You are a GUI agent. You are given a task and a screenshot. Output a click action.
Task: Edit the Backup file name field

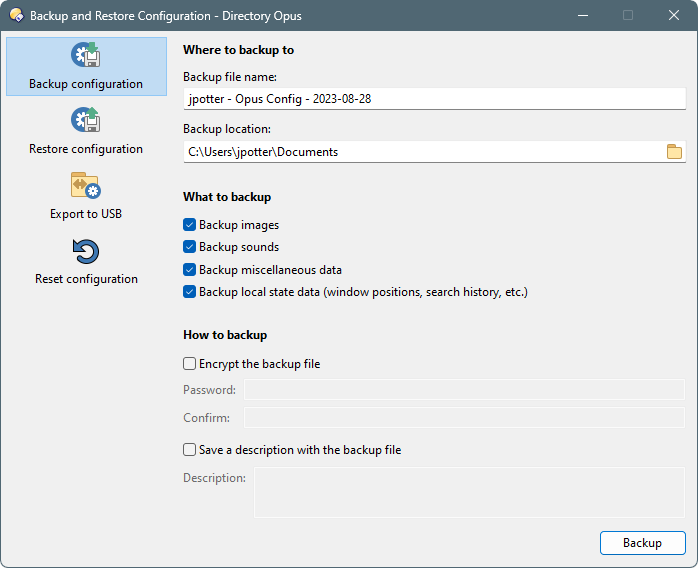point(434,99)
